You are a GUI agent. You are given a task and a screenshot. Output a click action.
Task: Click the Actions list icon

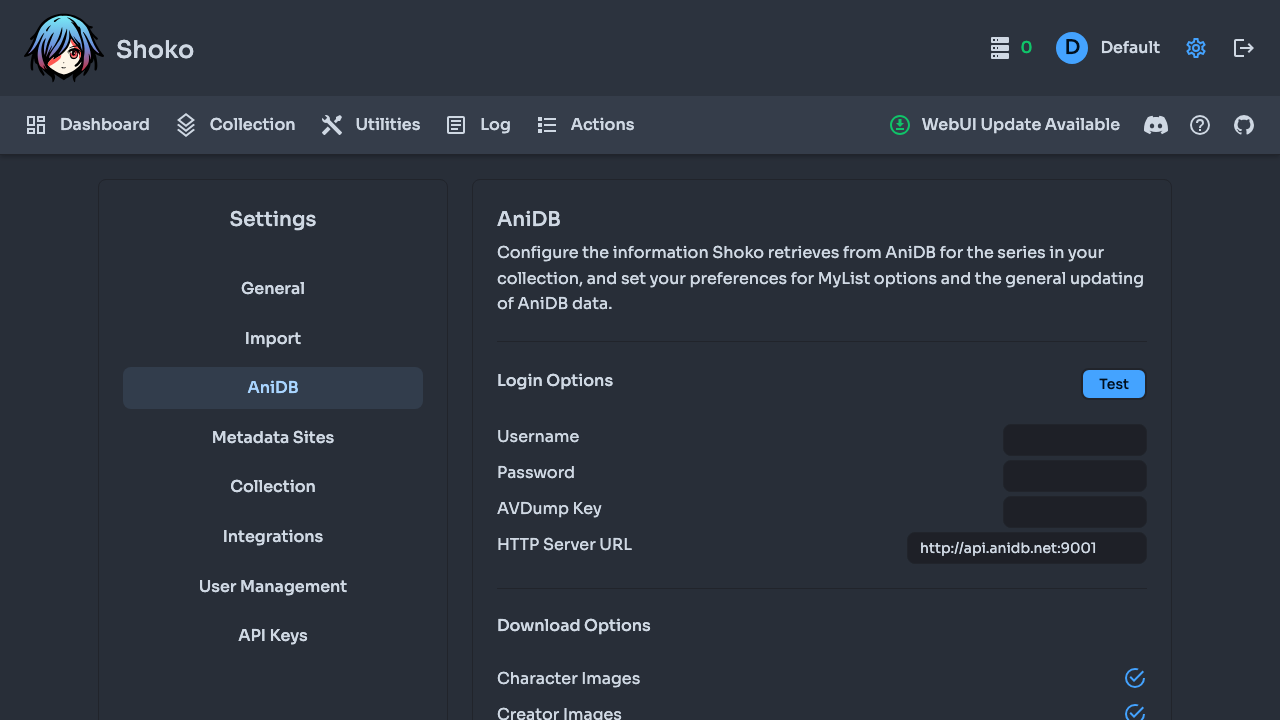click(x=547, y=125)
